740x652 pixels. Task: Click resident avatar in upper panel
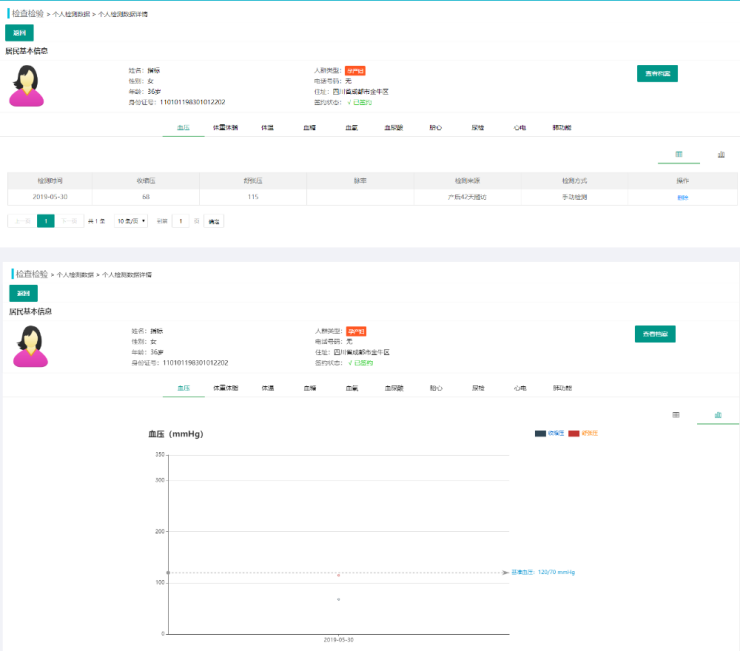pyautogui.click(x=27, y=86)
